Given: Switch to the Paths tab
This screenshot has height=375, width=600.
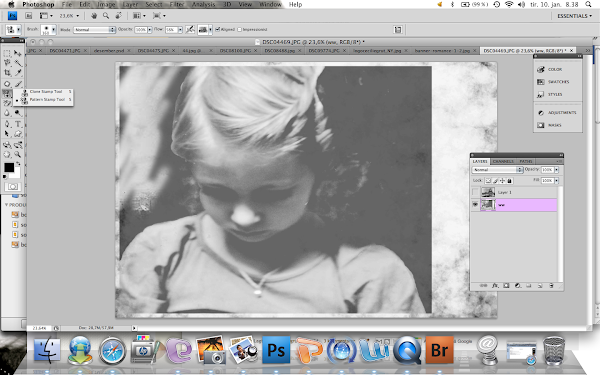Looking at the screenshot, I should [x=526, y=161].
